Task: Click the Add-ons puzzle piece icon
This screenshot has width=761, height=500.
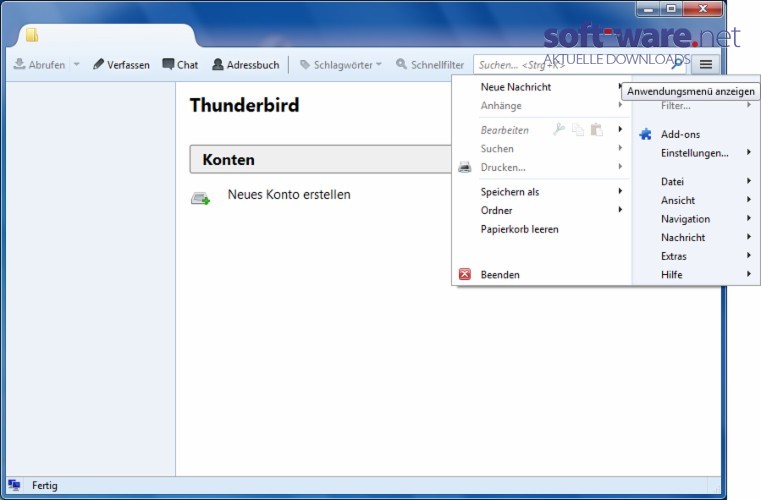Action: pyautogui.click(x=645, y=134)
